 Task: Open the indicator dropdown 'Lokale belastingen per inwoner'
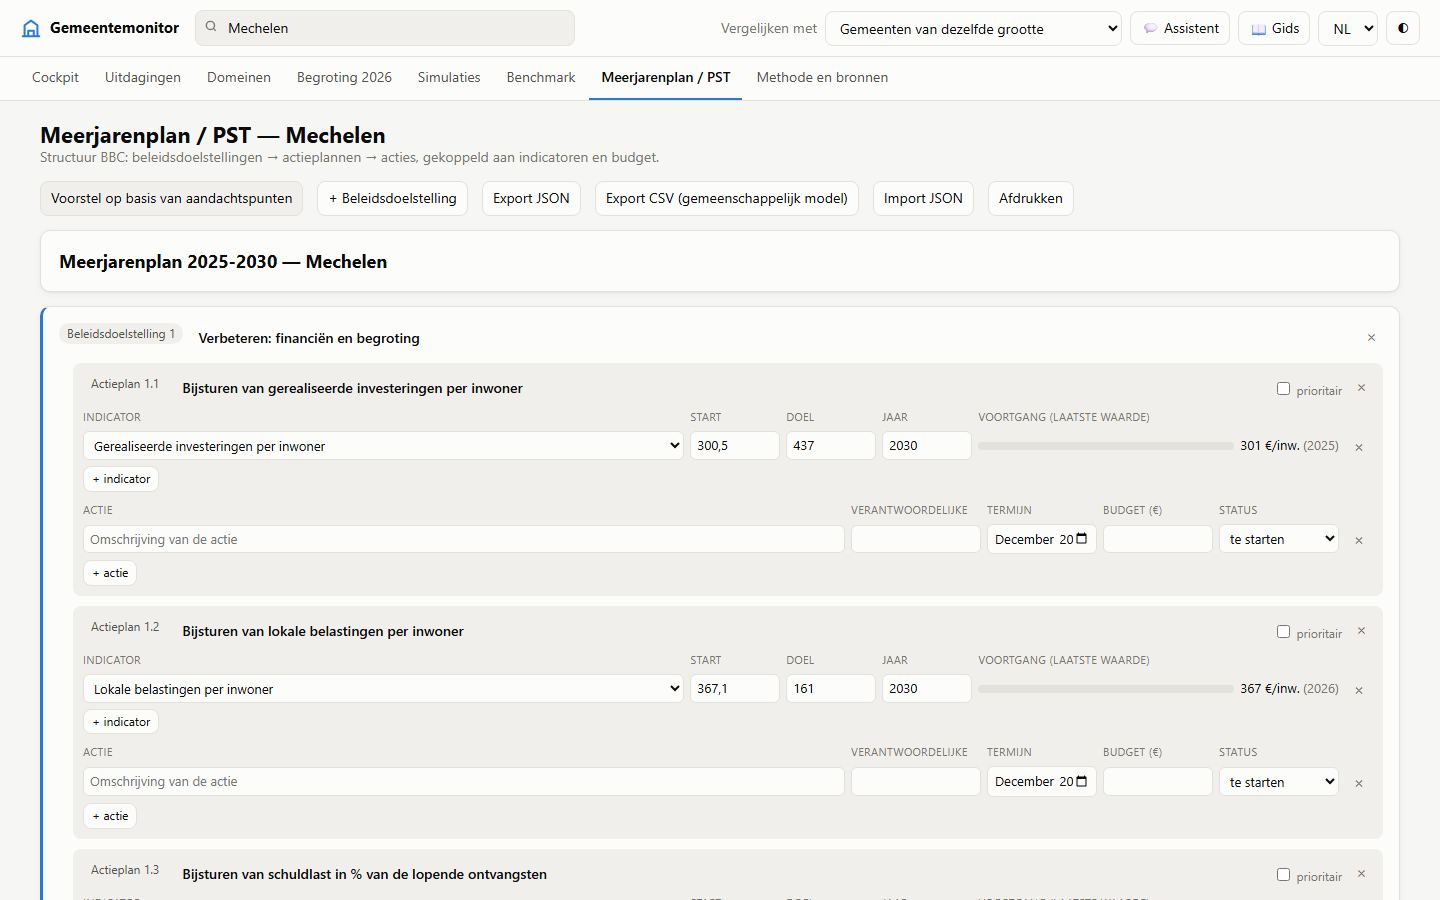pos(383,689)
